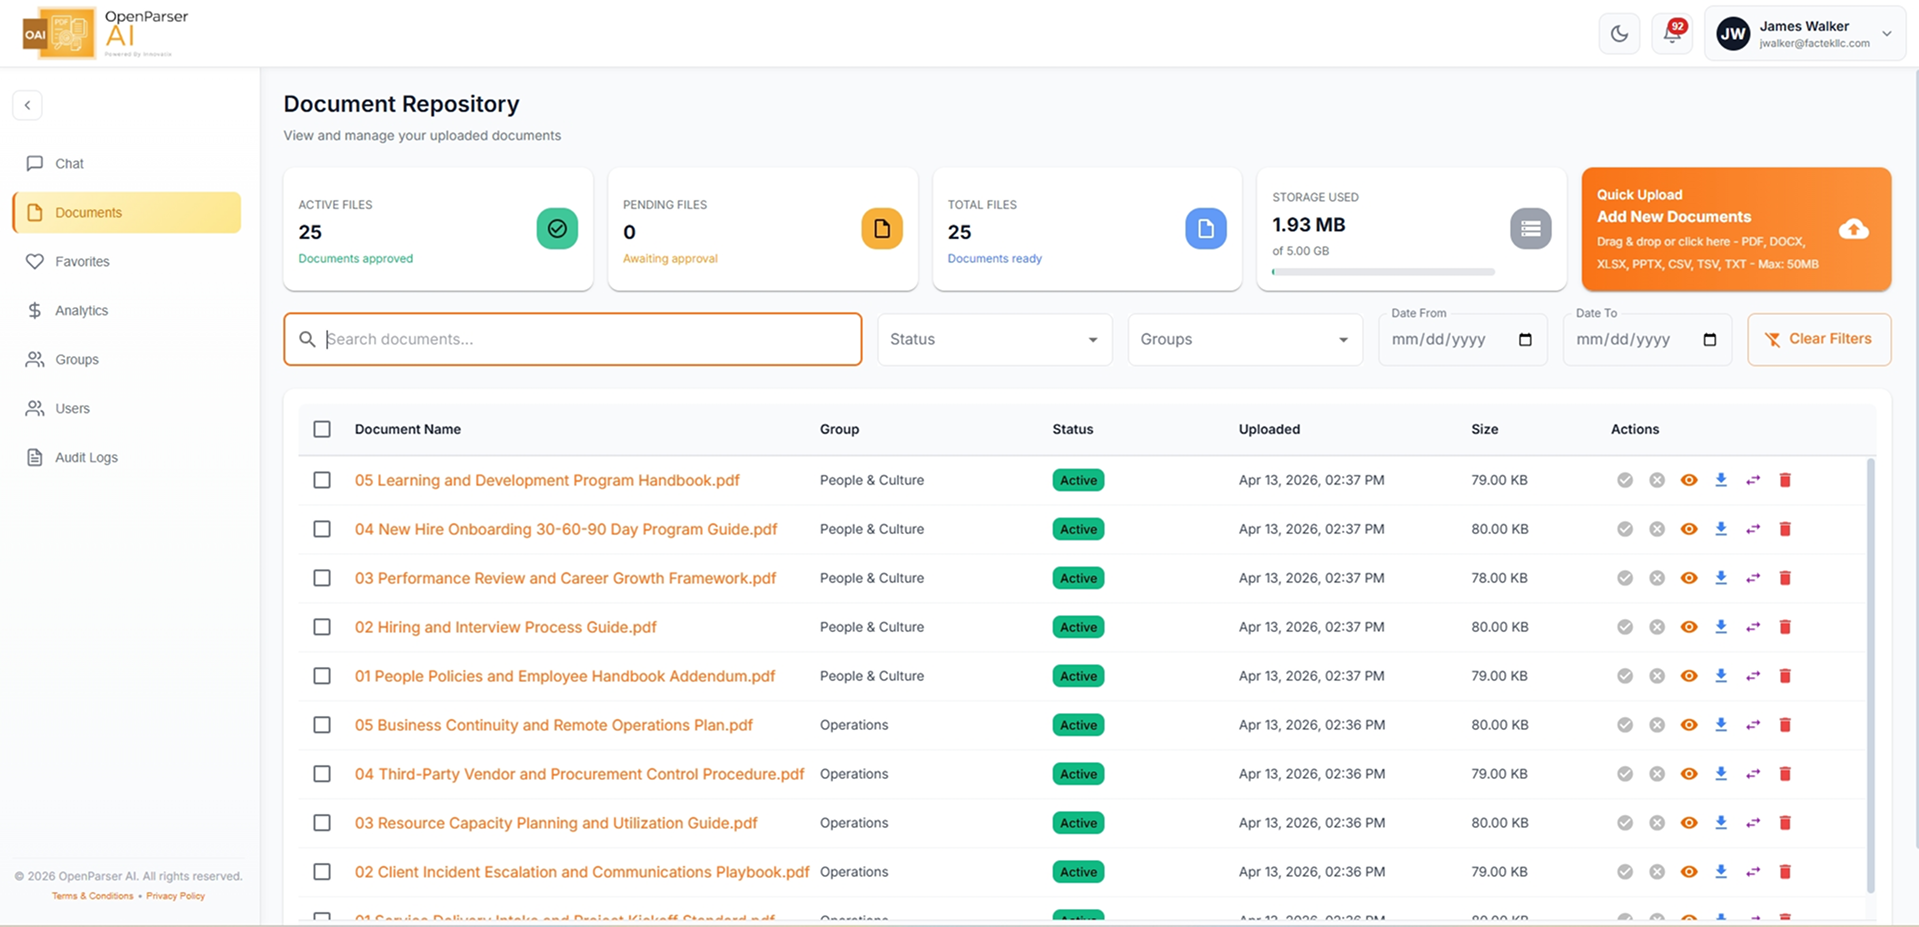The height and width of the screenshot is (927, 1919).
Task: Open the Status filter dropdown
Action: 995,339
